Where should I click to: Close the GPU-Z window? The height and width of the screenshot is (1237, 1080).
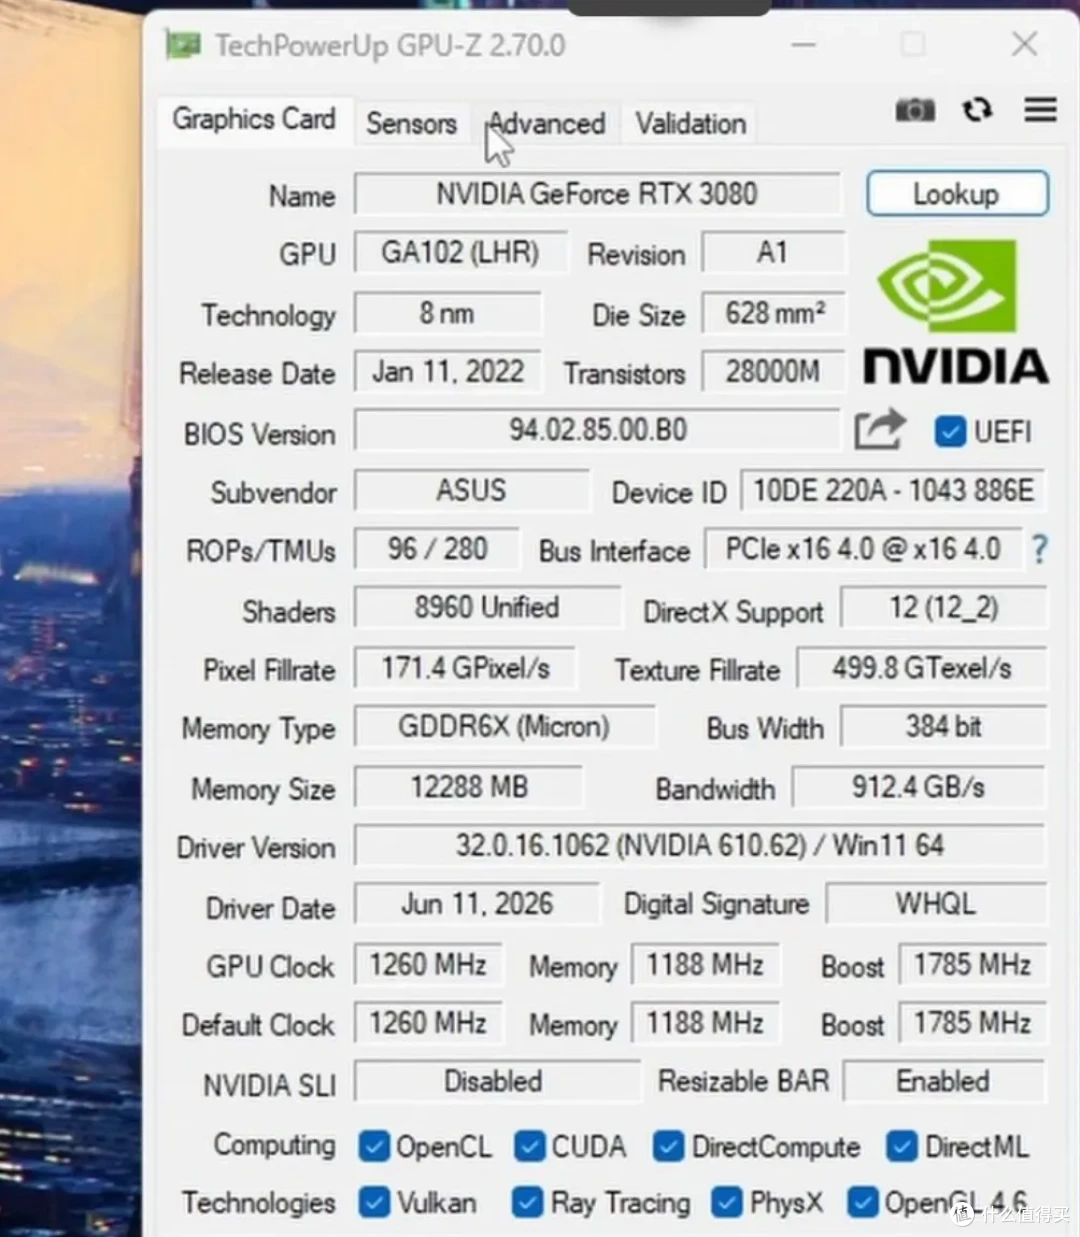(x=1024, y=44)
